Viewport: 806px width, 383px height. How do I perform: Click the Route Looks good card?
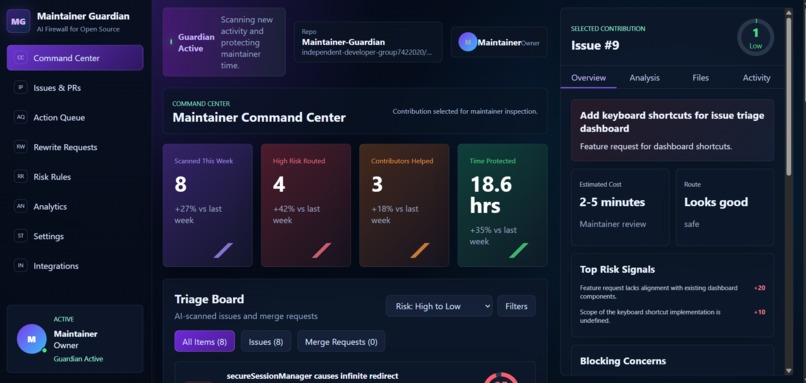click(725, 207)
